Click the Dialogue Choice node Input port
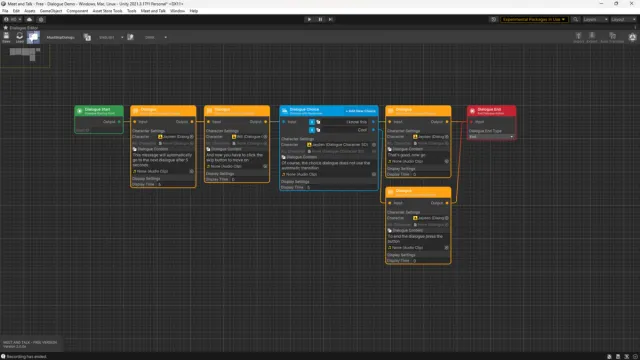 tap(284, 122)
